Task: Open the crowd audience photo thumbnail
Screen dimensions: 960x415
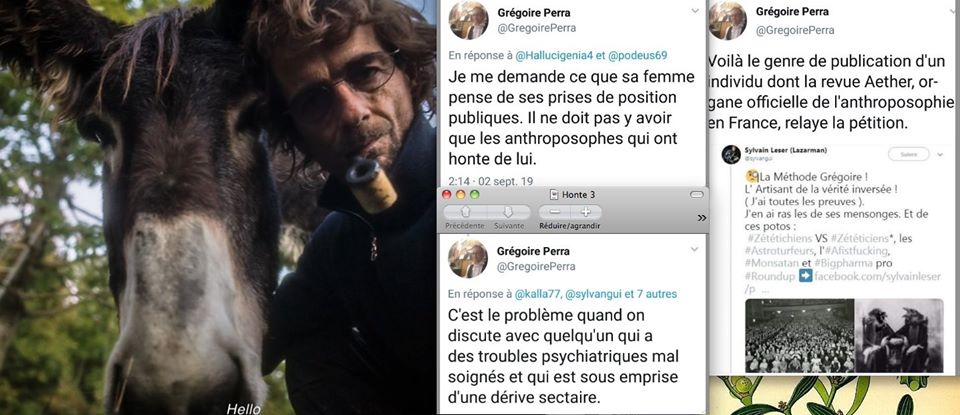Action: (x=800, y=335)
